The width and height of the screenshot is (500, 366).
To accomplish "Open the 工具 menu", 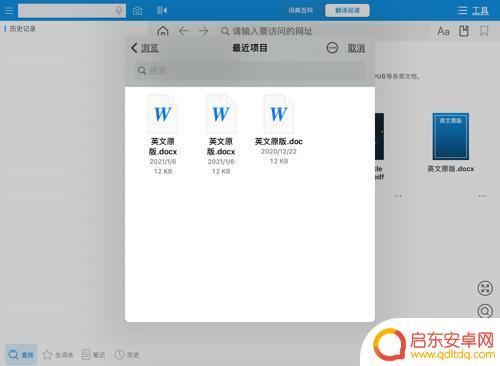I will (x=480, y=11).
